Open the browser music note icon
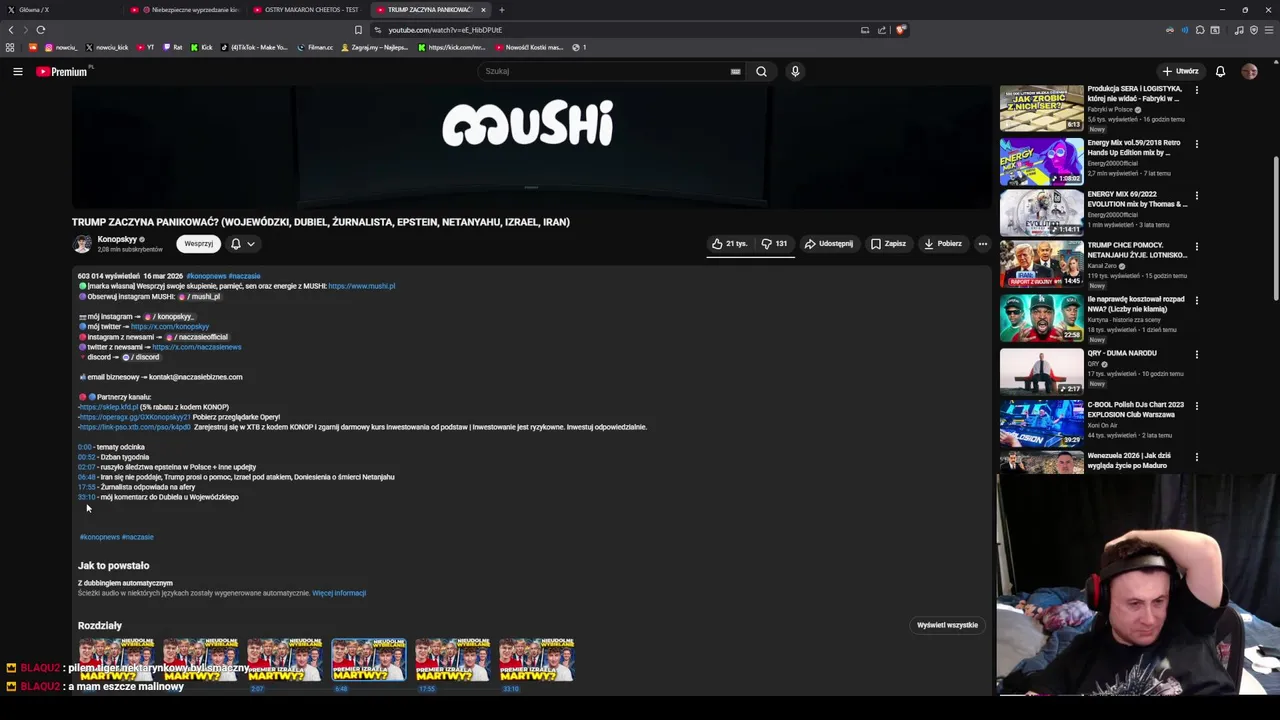The height and width of the screenshot is (720, 1280). coord(1239,30)
